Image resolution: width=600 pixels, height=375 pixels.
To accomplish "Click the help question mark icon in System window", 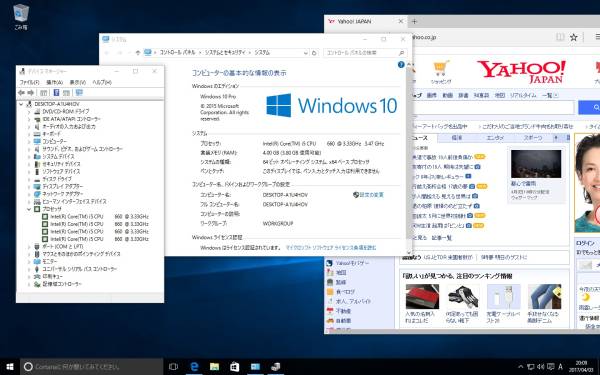I will pyautogui.click(x=401, y=65).
